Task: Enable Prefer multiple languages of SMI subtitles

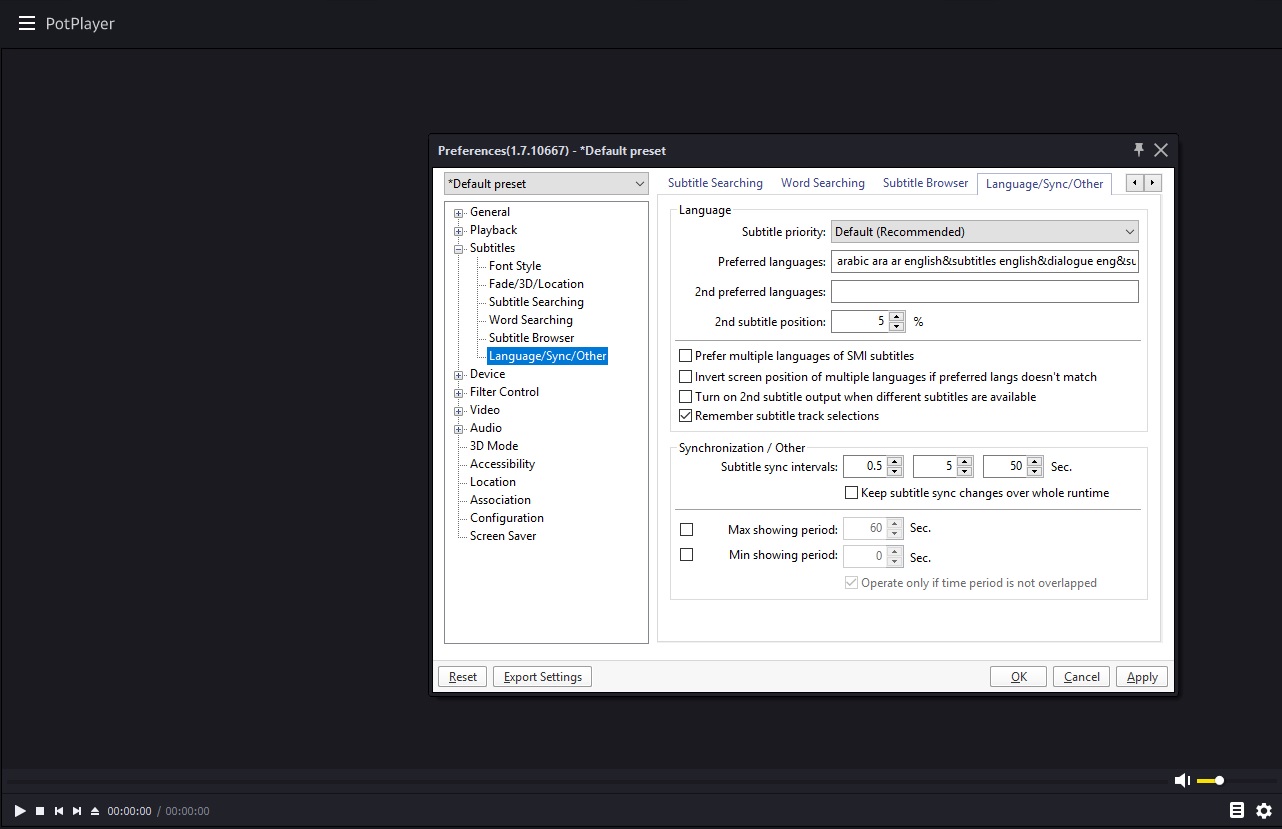Action: point(686,356)
